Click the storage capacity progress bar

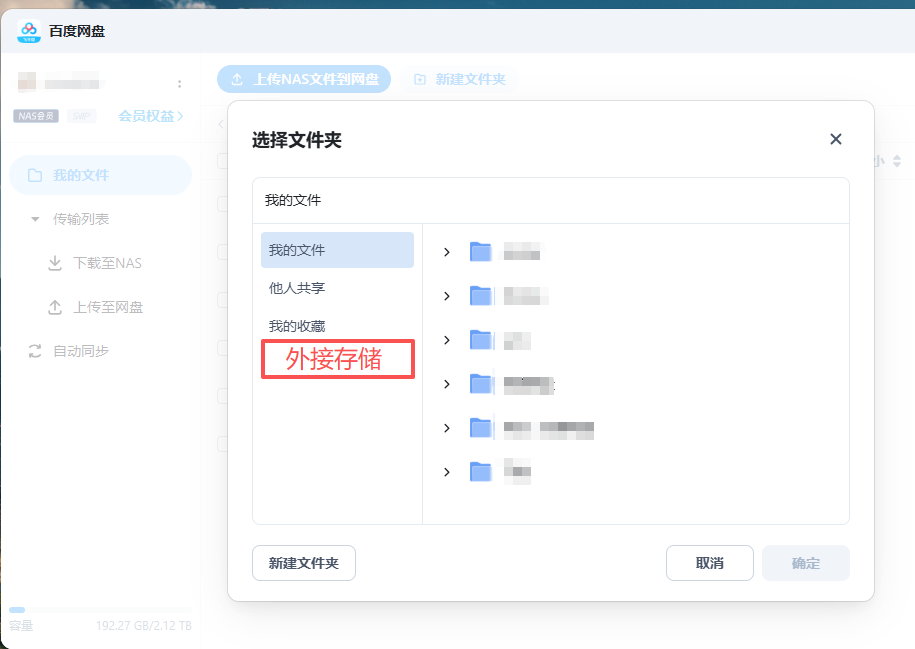coord(100,610)
